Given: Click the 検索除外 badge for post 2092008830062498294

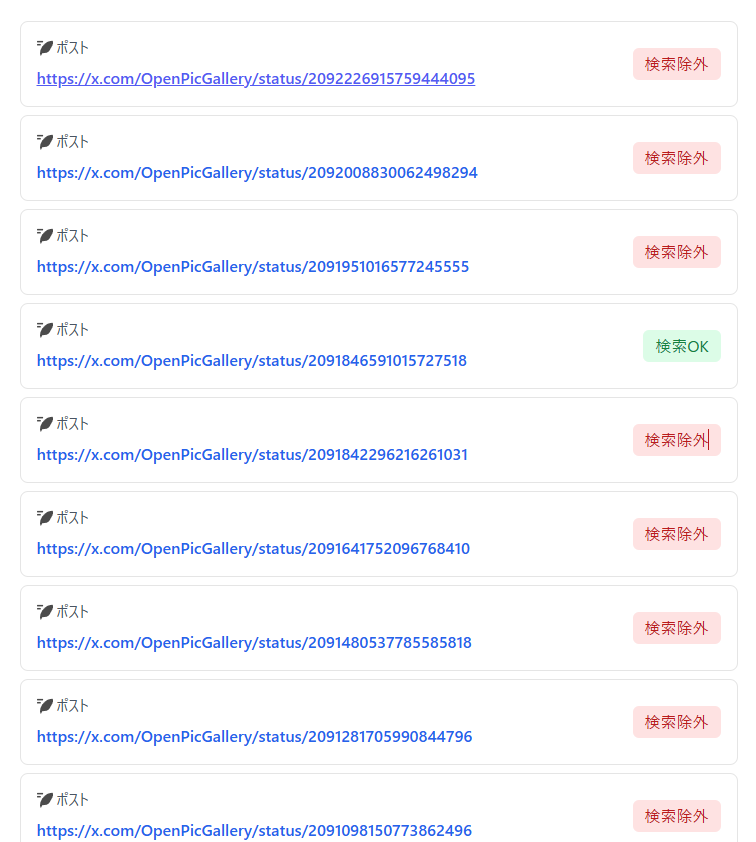Looking at the screenshot, I should [677, 158].
